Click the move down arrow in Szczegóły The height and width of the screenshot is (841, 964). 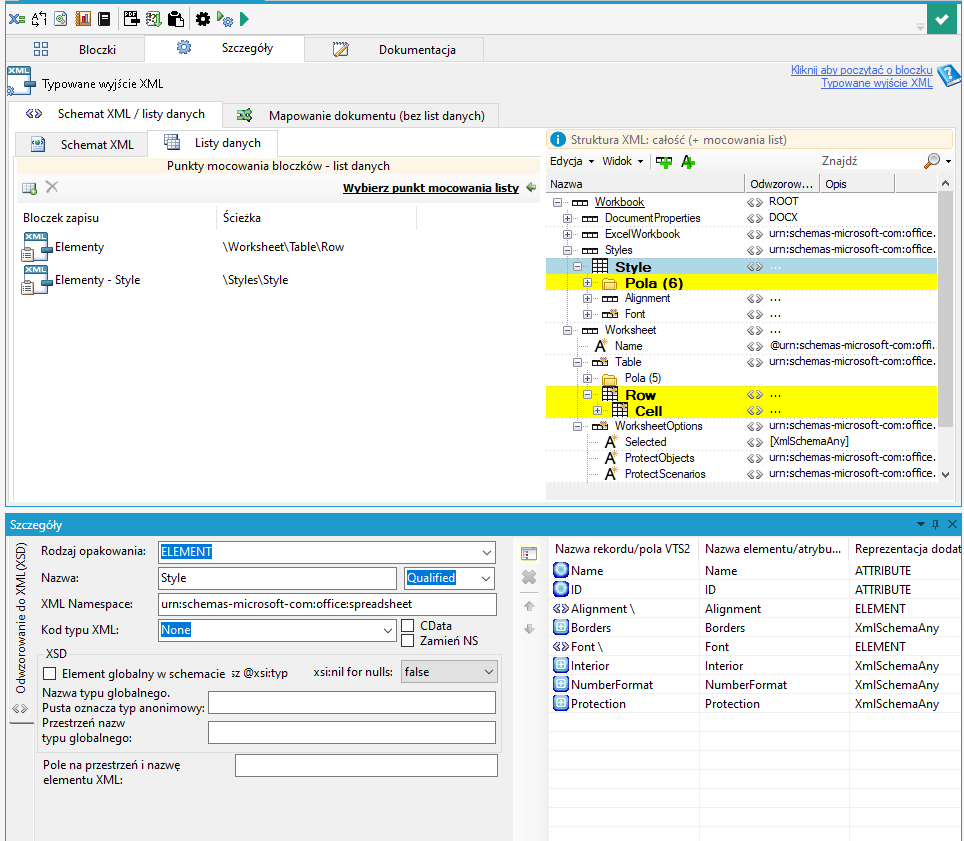pyautogui.click(x=529, y=629)
